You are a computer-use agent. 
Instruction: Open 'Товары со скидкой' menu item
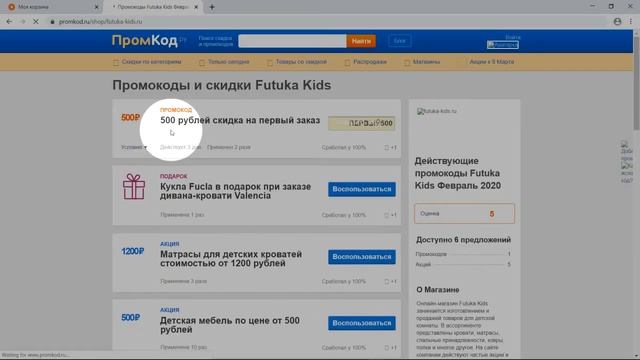tap(297, 62)
